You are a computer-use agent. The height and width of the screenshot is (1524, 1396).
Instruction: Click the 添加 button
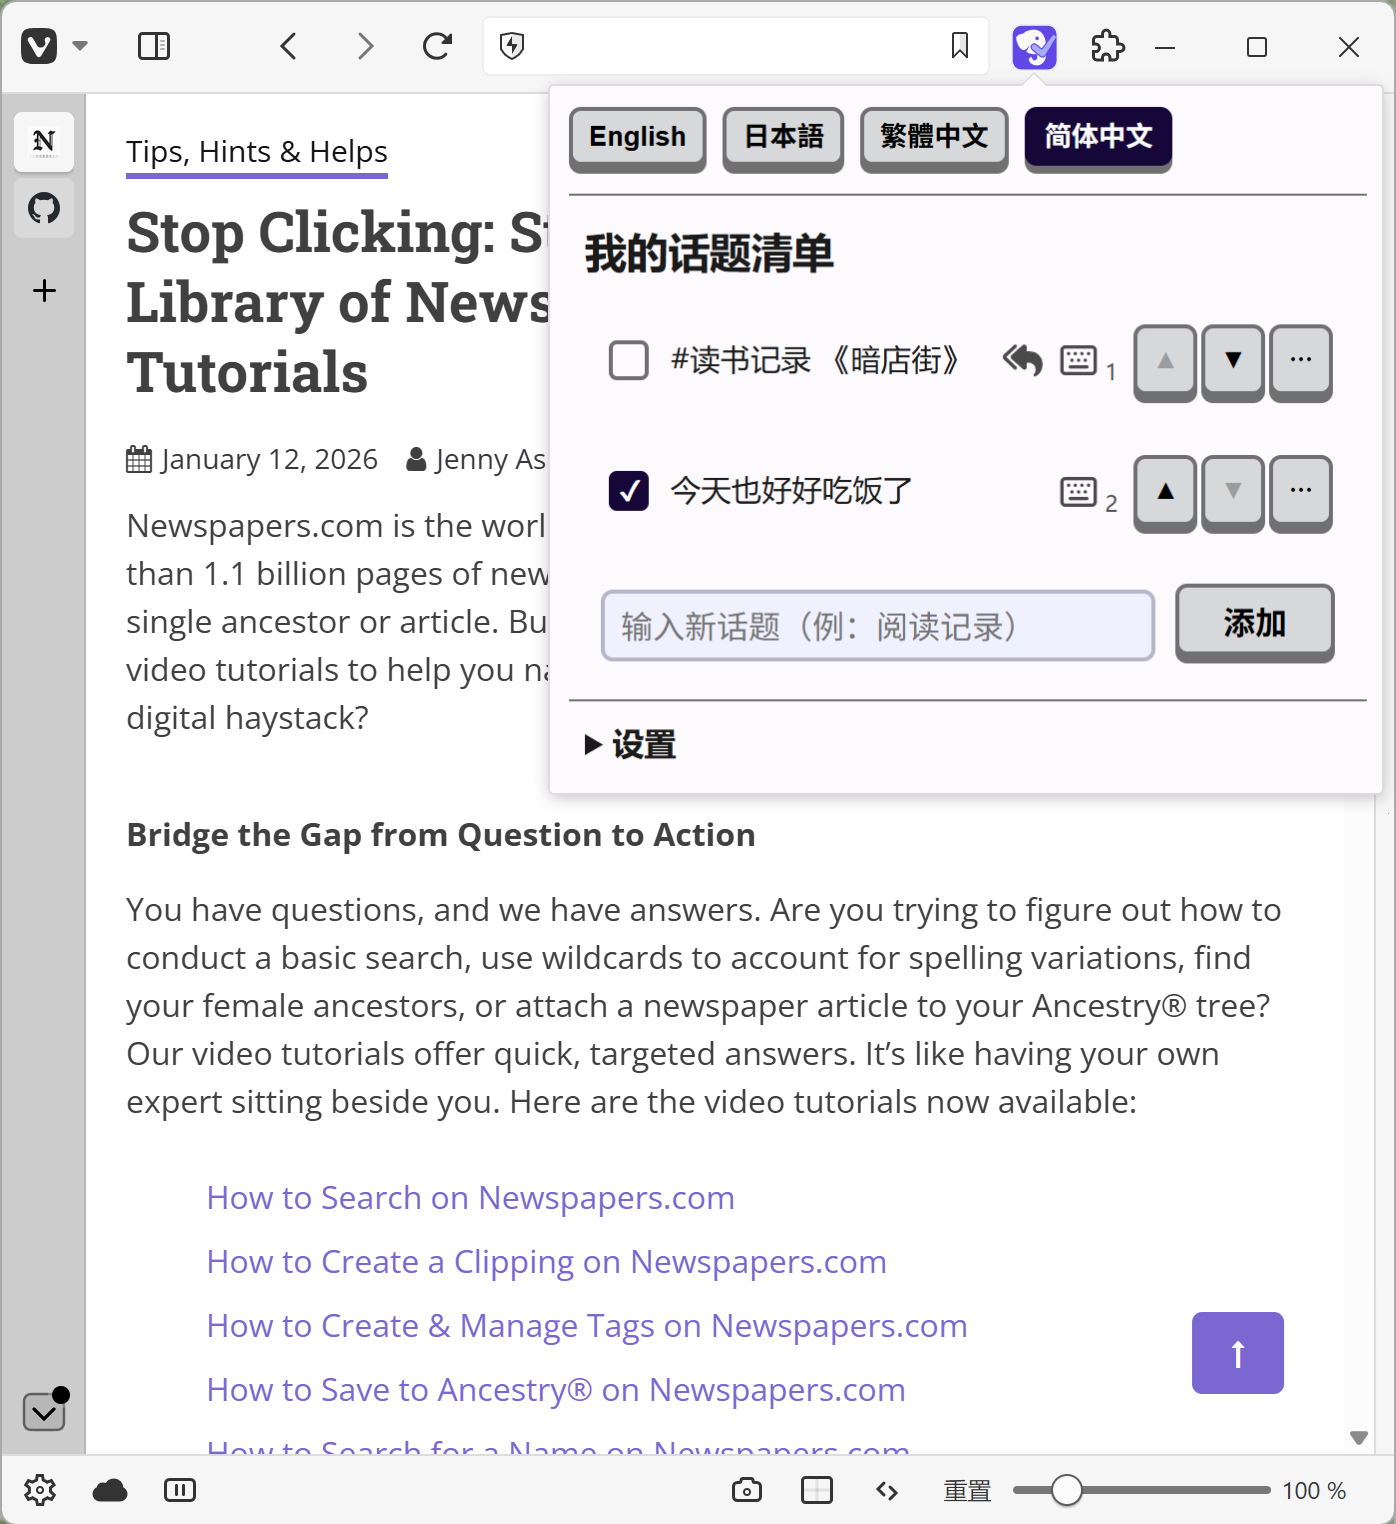point(1254,623)
